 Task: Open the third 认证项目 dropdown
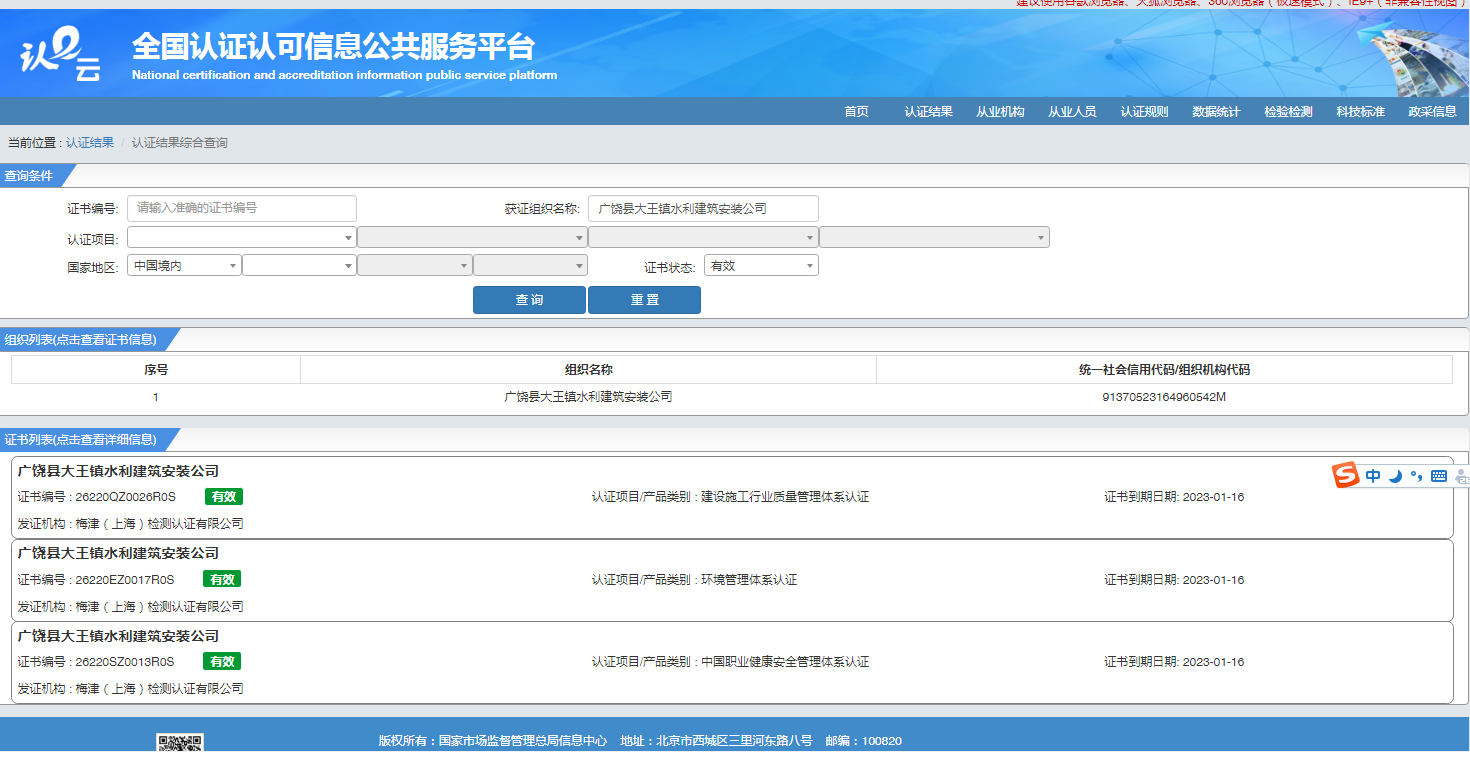tap(703, 238)
